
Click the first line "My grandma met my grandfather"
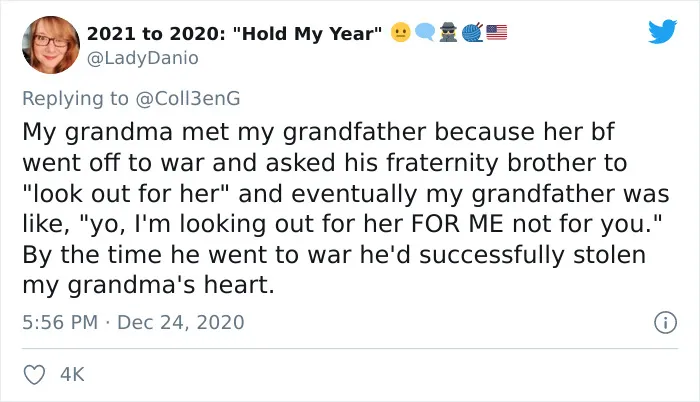pos(224,133)
